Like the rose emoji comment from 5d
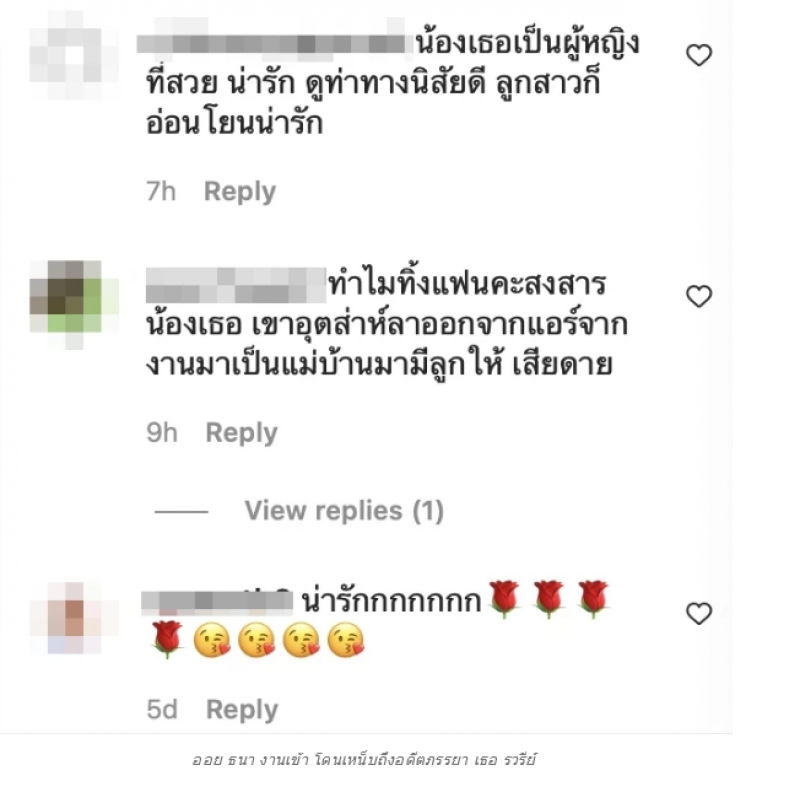The height and width of the screenshot is (792, 800). tap(698, 613)
